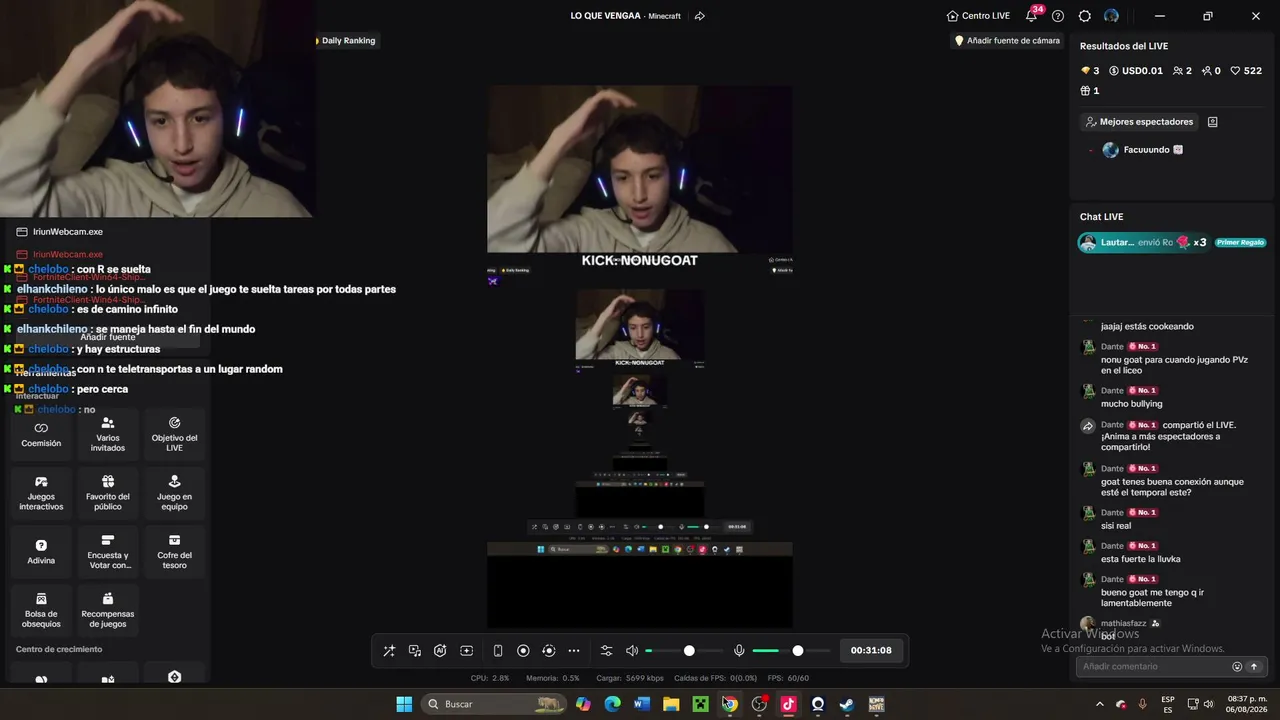Open Recompensas de juegos tool

(108, 611)
